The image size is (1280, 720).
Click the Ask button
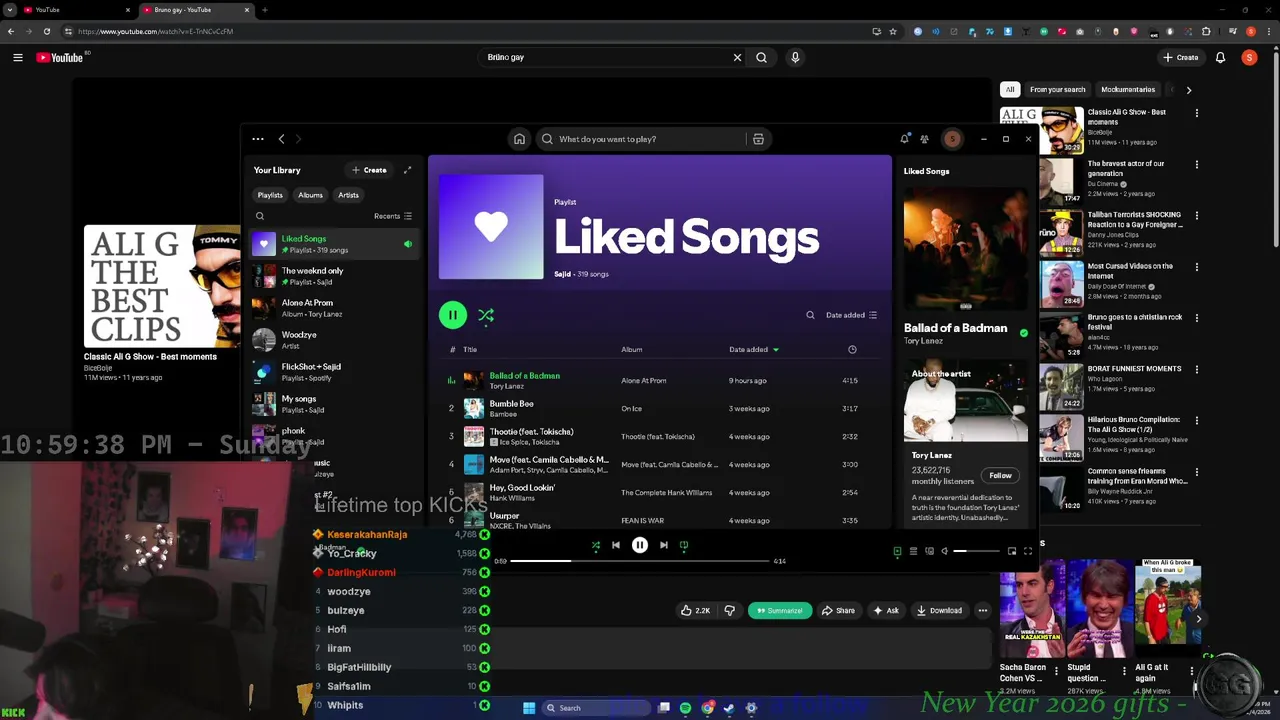886,610
